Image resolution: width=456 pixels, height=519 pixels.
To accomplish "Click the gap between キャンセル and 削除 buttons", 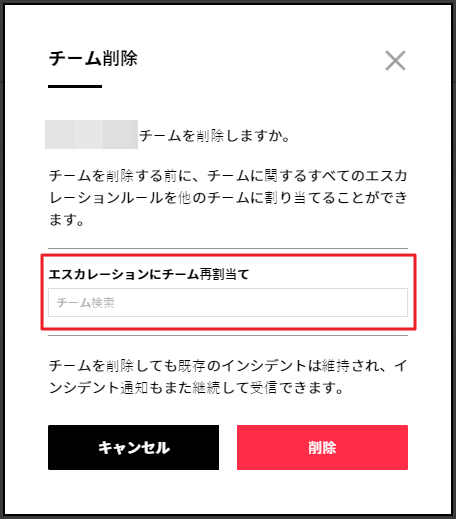I will [x=228, y=447].
